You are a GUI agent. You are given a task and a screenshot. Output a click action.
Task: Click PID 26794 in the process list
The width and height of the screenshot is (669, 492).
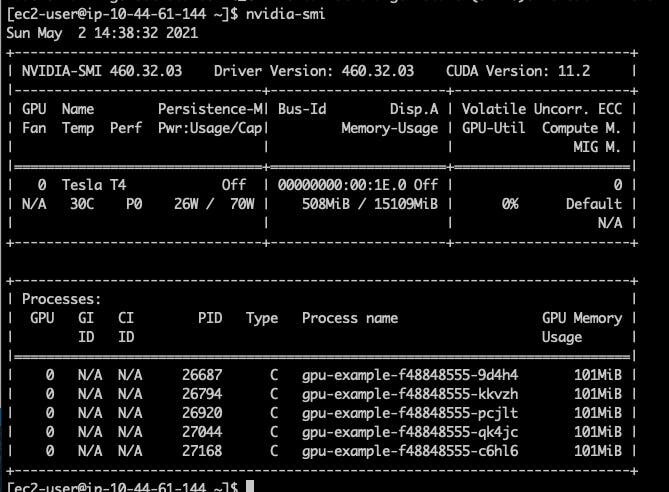pyautogui.click(x=202, y=394)
